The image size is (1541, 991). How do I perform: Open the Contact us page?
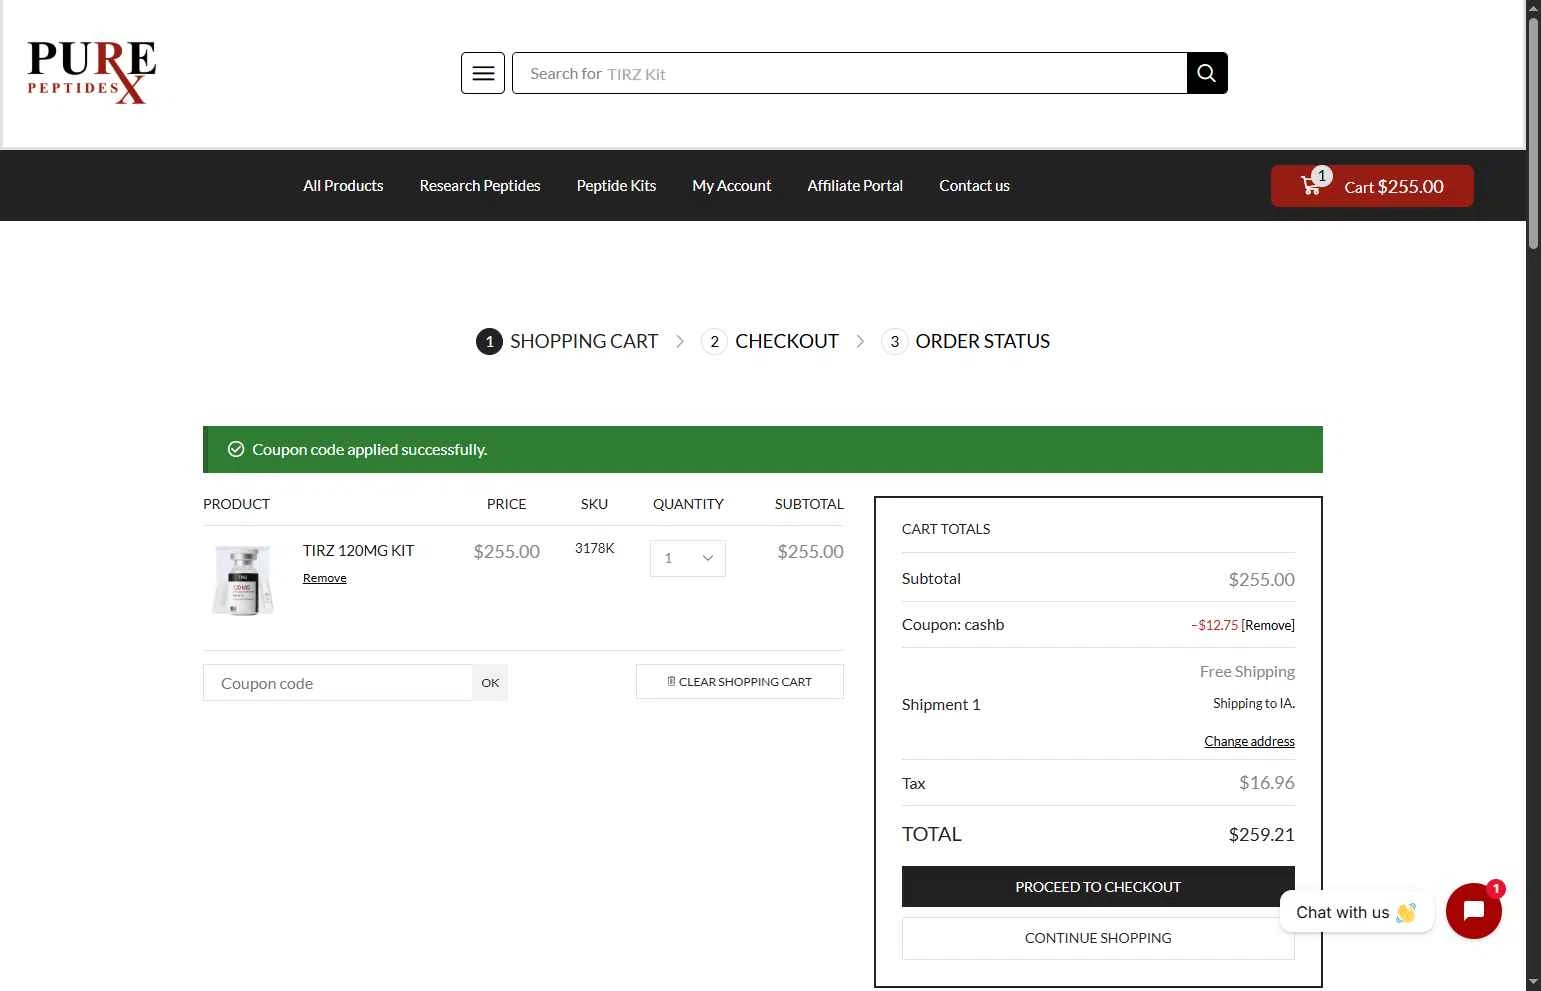974,186
